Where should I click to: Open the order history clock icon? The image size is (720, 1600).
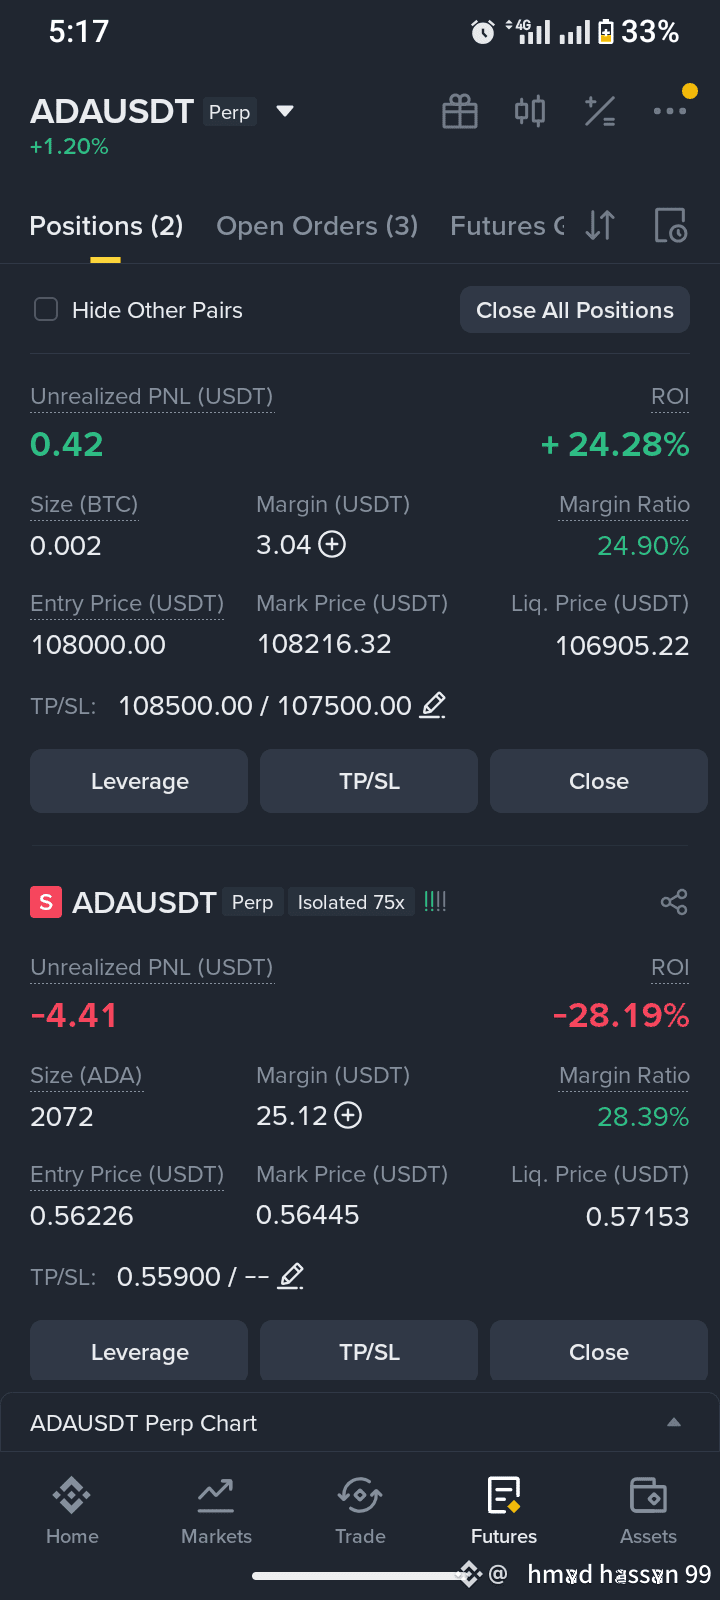(670, 226)
